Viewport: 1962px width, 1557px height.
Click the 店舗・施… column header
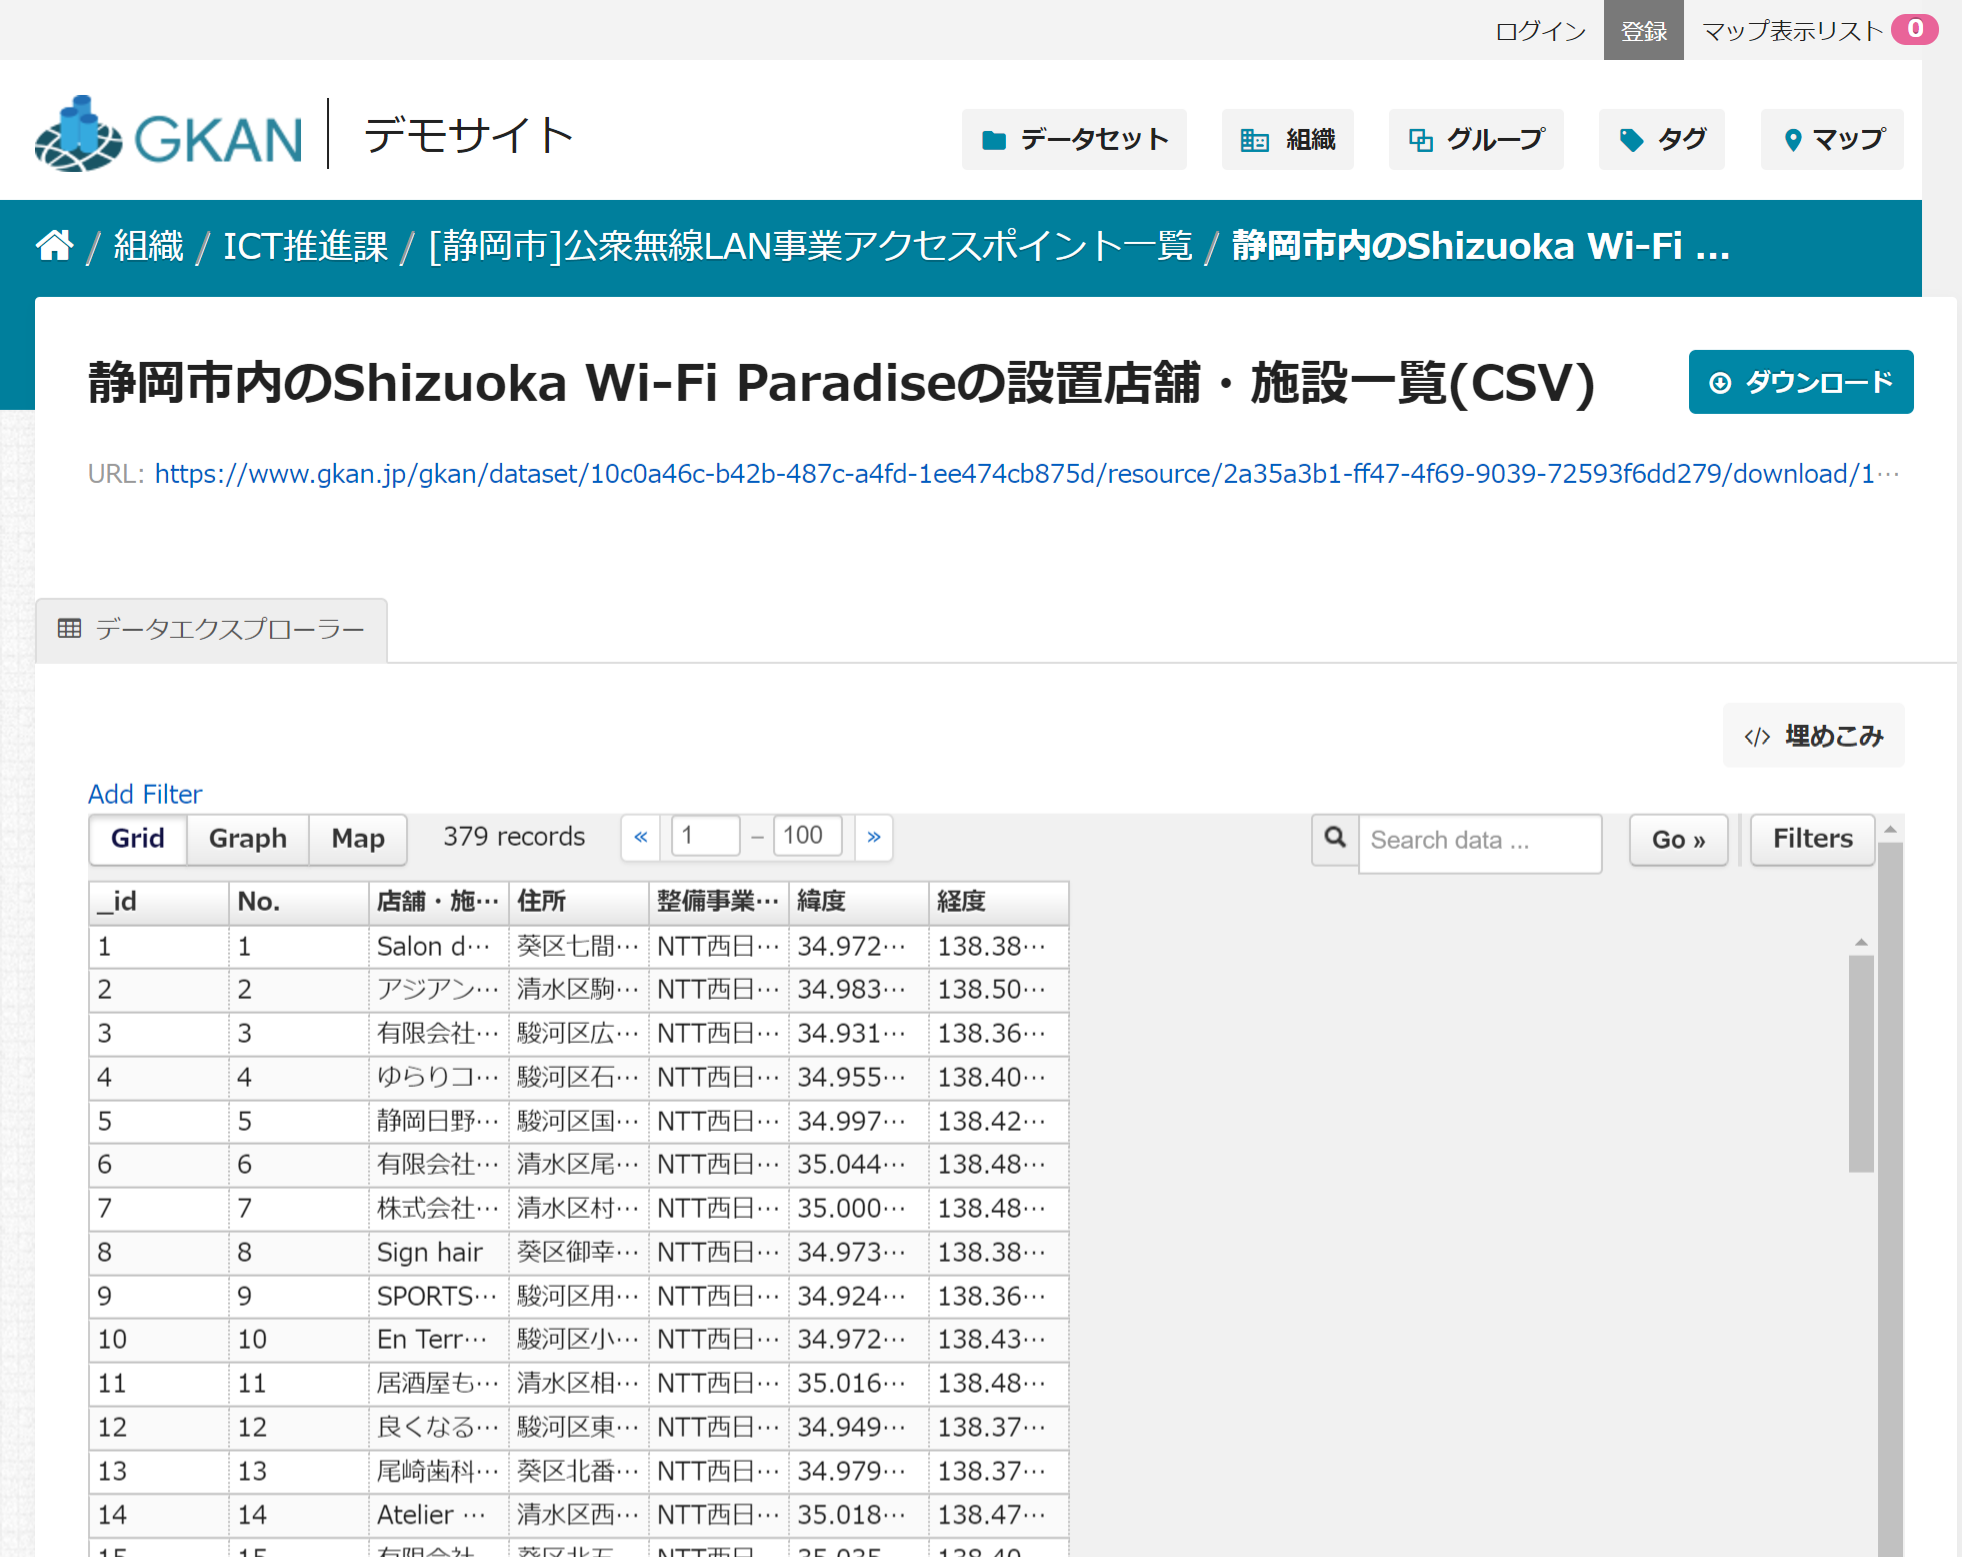click(439, 902)
